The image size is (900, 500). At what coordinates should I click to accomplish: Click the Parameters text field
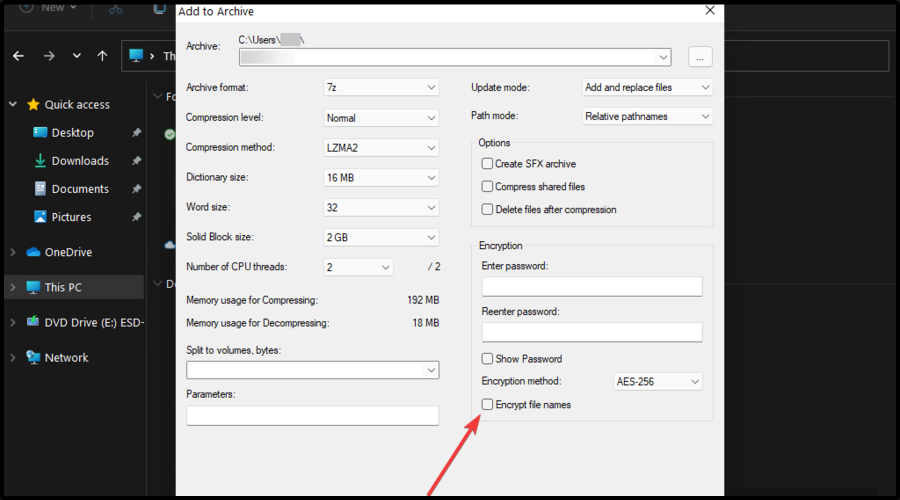coord(312,416)
